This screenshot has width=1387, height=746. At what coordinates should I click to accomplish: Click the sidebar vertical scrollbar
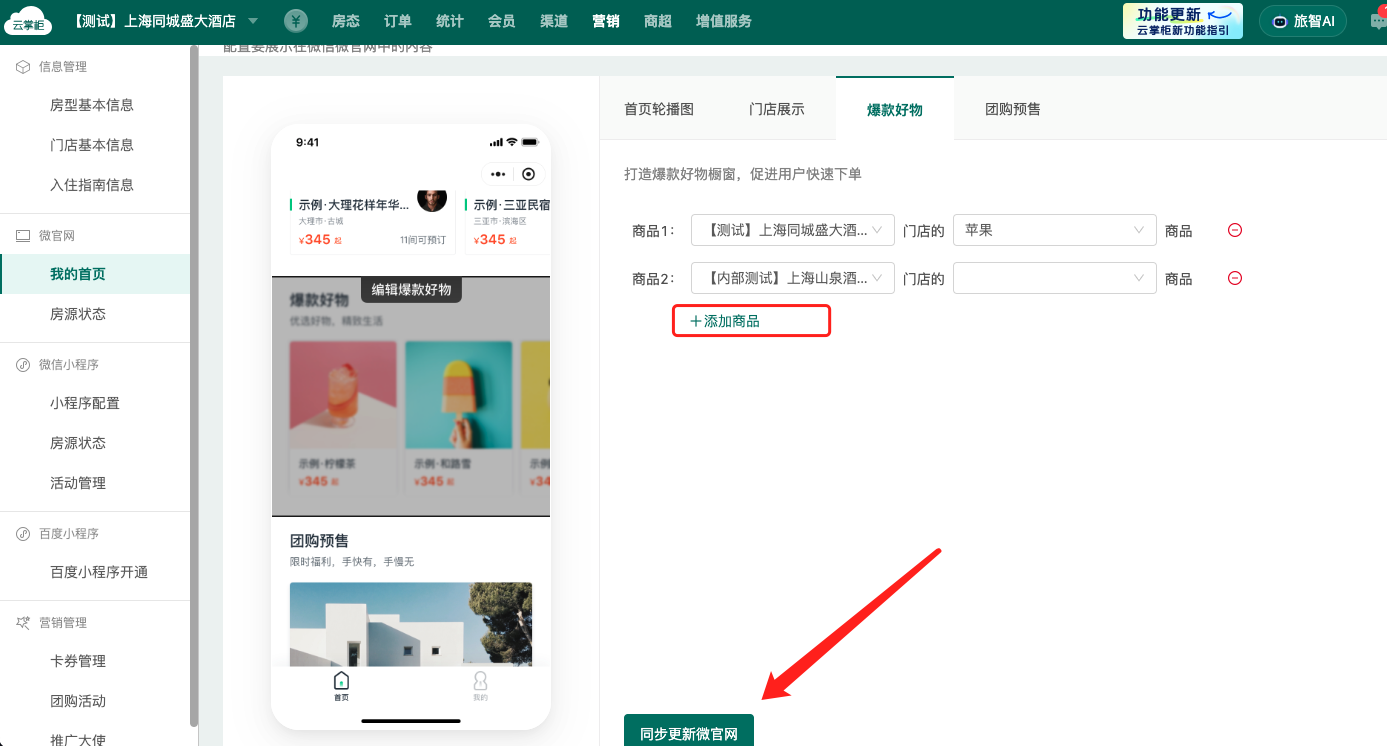[x=194, y=388]
